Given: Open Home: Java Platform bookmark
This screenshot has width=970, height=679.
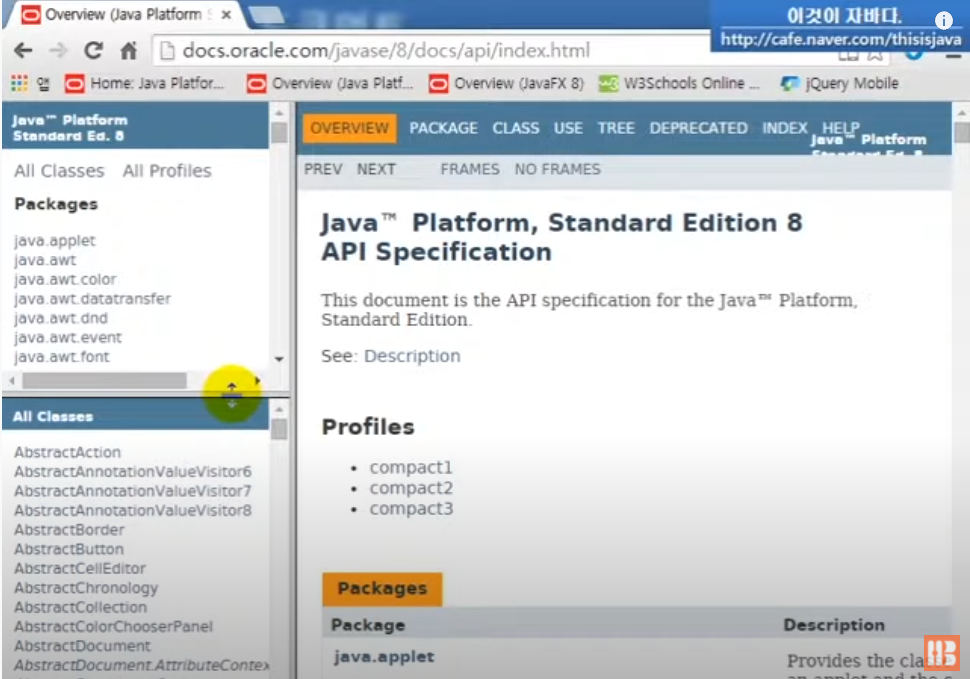Looking at the screenshot, I should pyautogui.click(x=145, y=83).
